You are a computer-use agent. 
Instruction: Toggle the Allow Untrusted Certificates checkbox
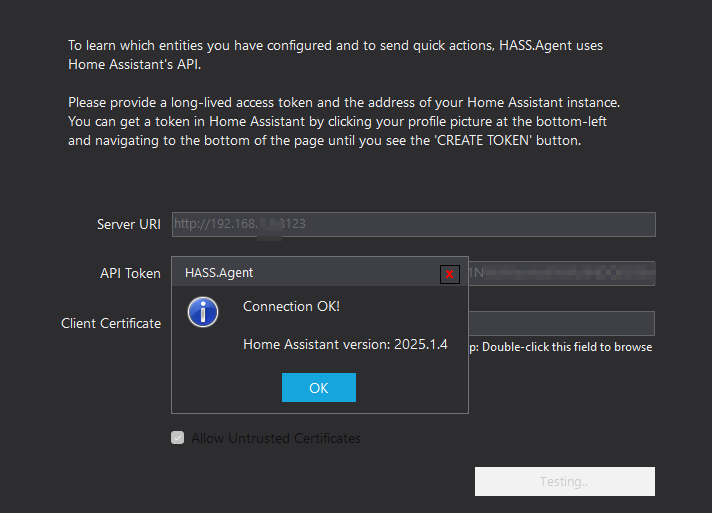coord(178,438)
